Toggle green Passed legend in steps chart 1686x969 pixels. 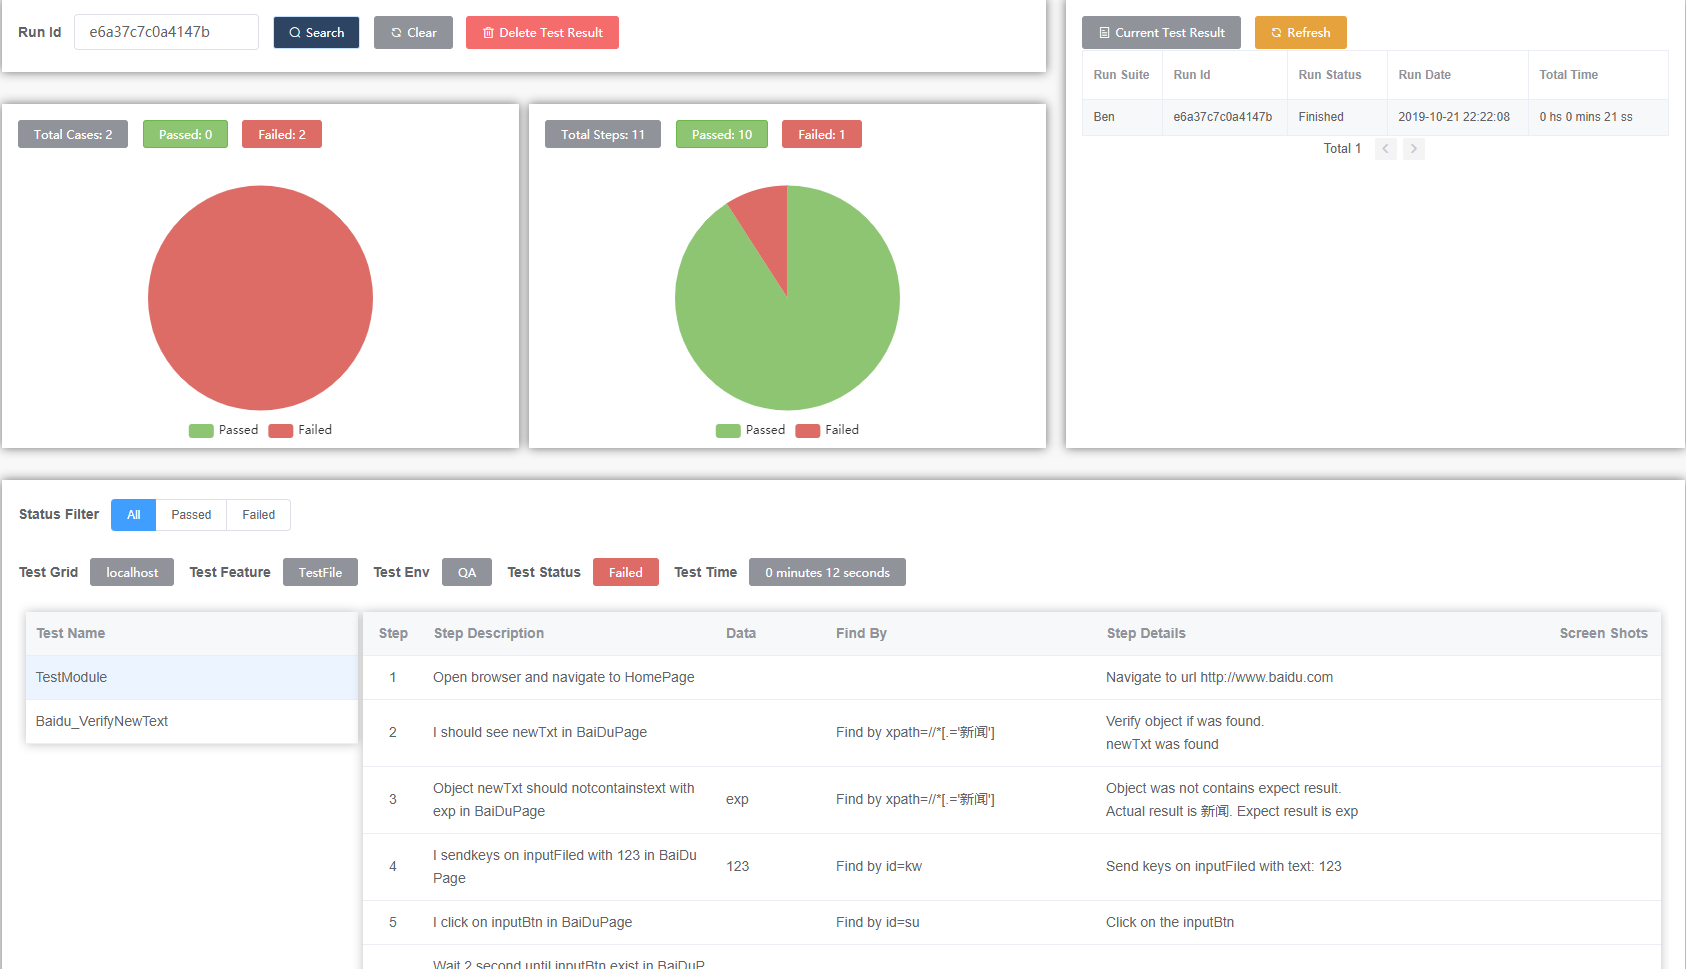coord(751,430)
